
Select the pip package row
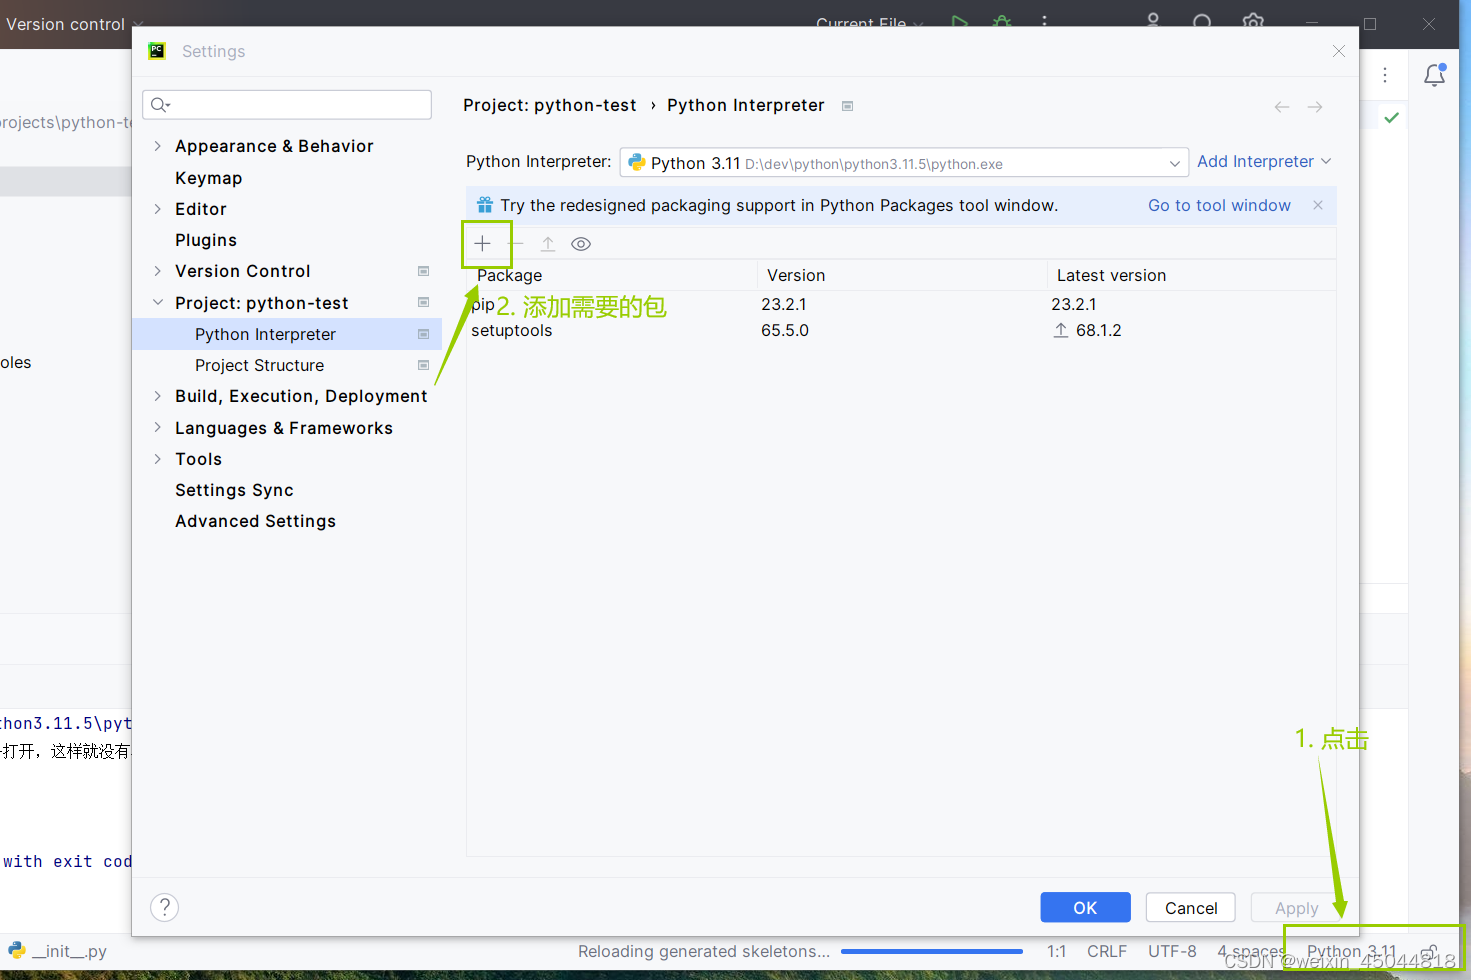[901, 304]
